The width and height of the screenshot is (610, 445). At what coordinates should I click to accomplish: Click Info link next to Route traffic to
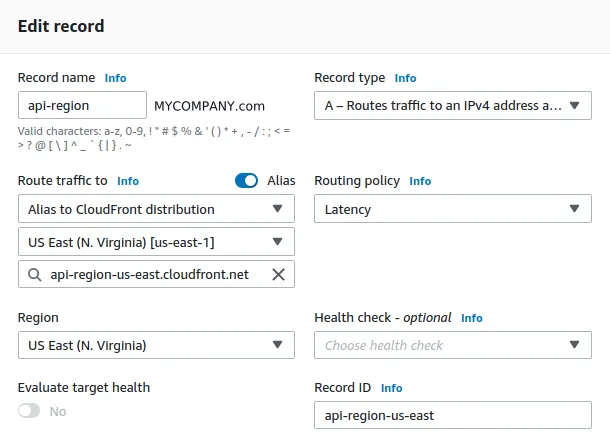point(128,182)
